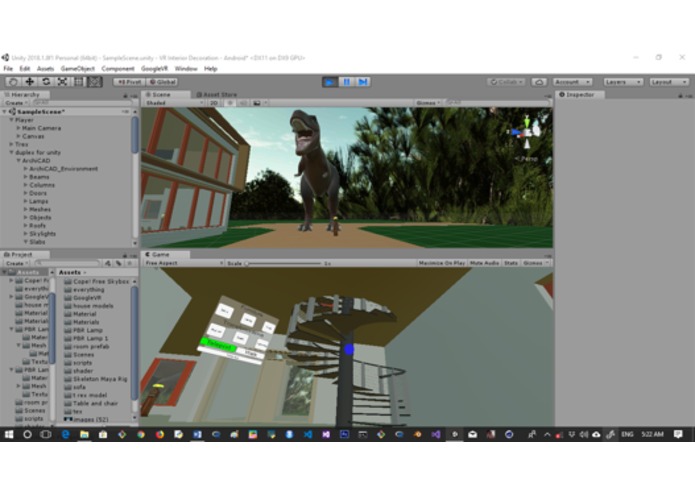Open the Layers dropdown
695x494 pixels.
click(x=623, y=82)
